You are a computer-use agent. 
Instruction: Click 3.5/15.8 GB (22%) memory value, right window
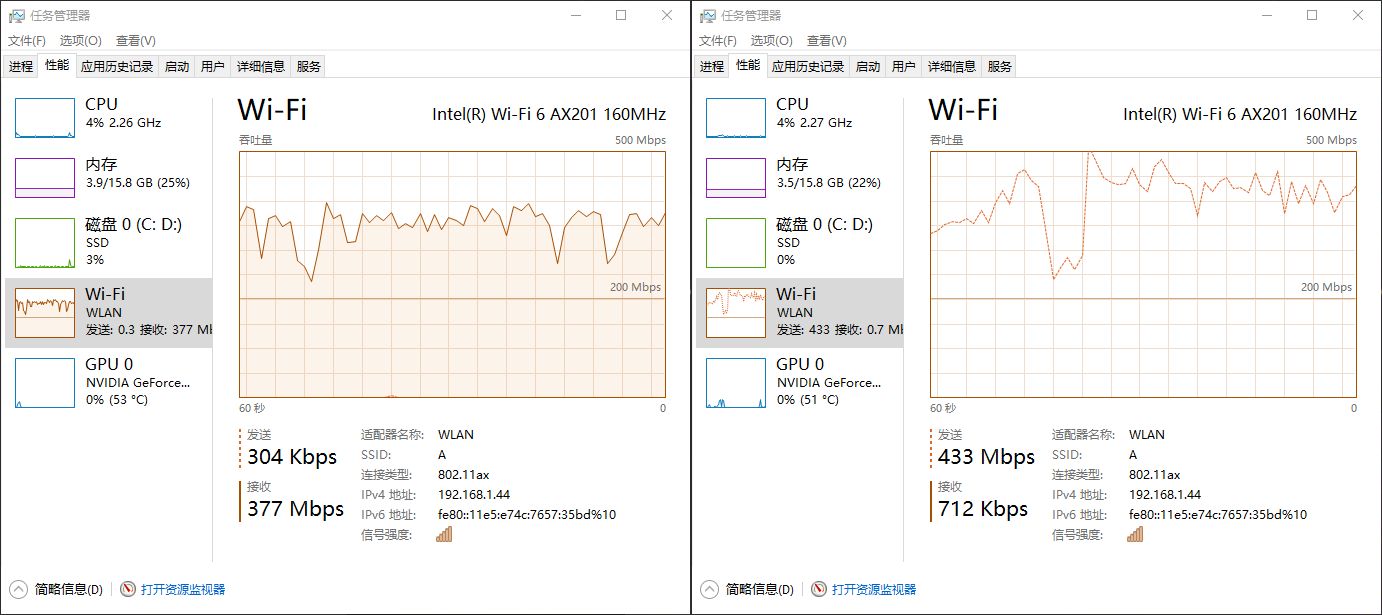point(828,183)
